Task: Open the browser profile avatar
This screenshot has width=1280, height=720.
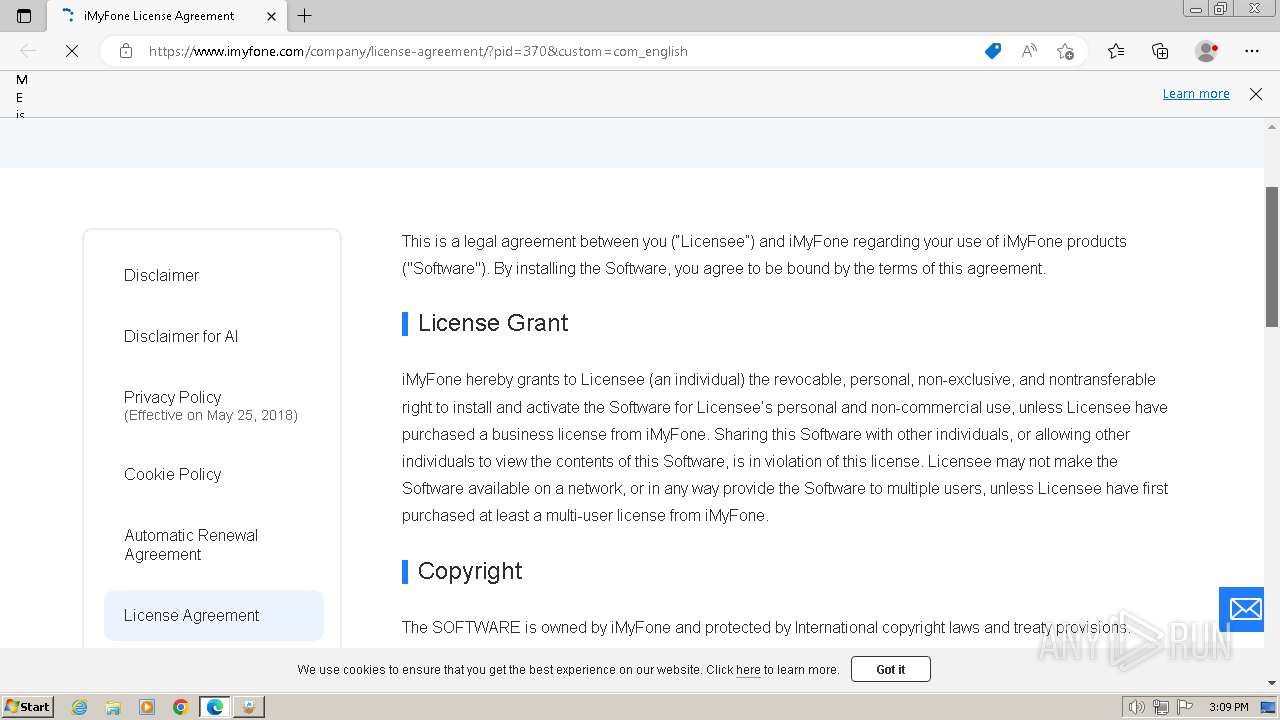Action: pyautogui.click(x=1207, y=51)
